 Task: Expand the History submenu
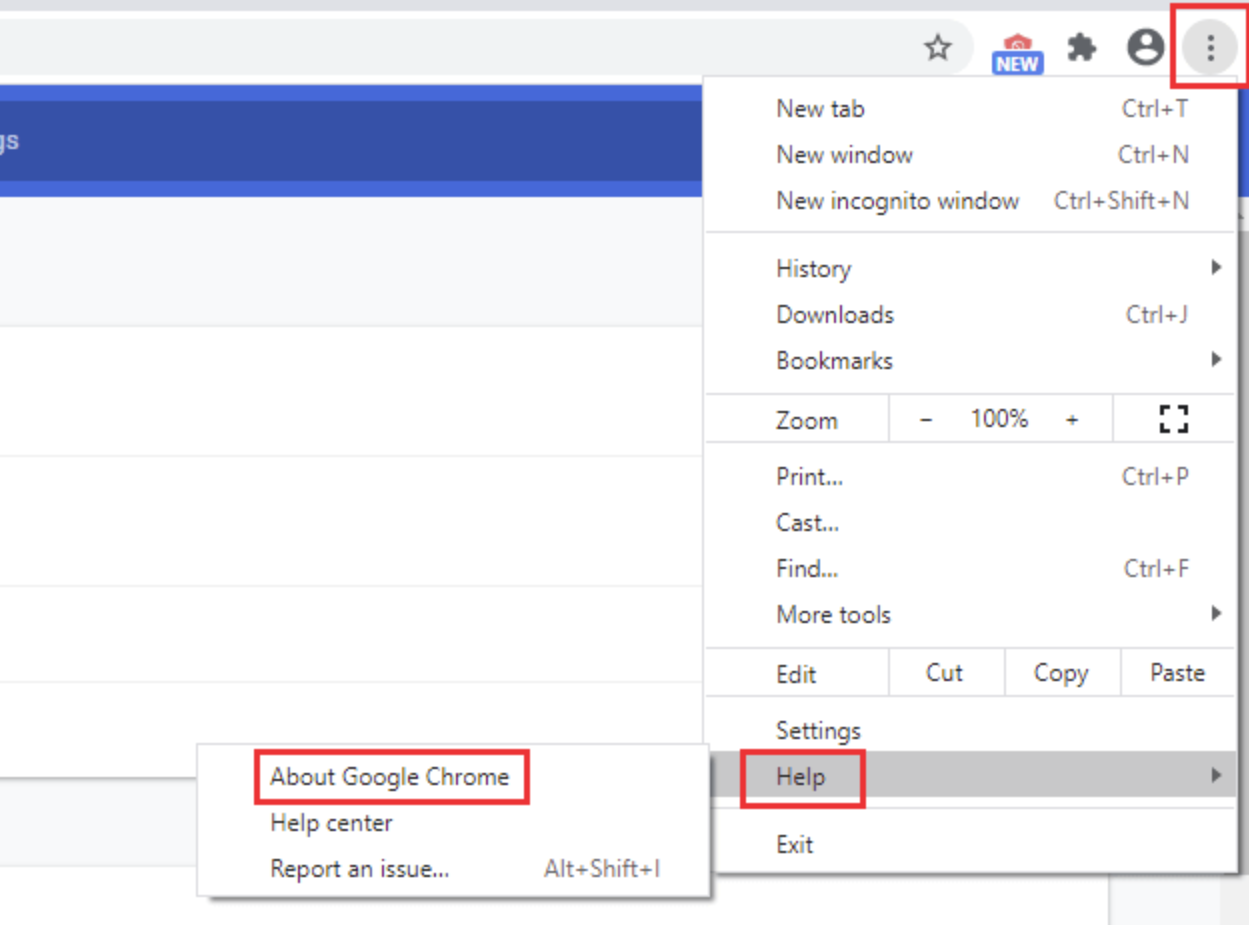click(x=970, y=268)
